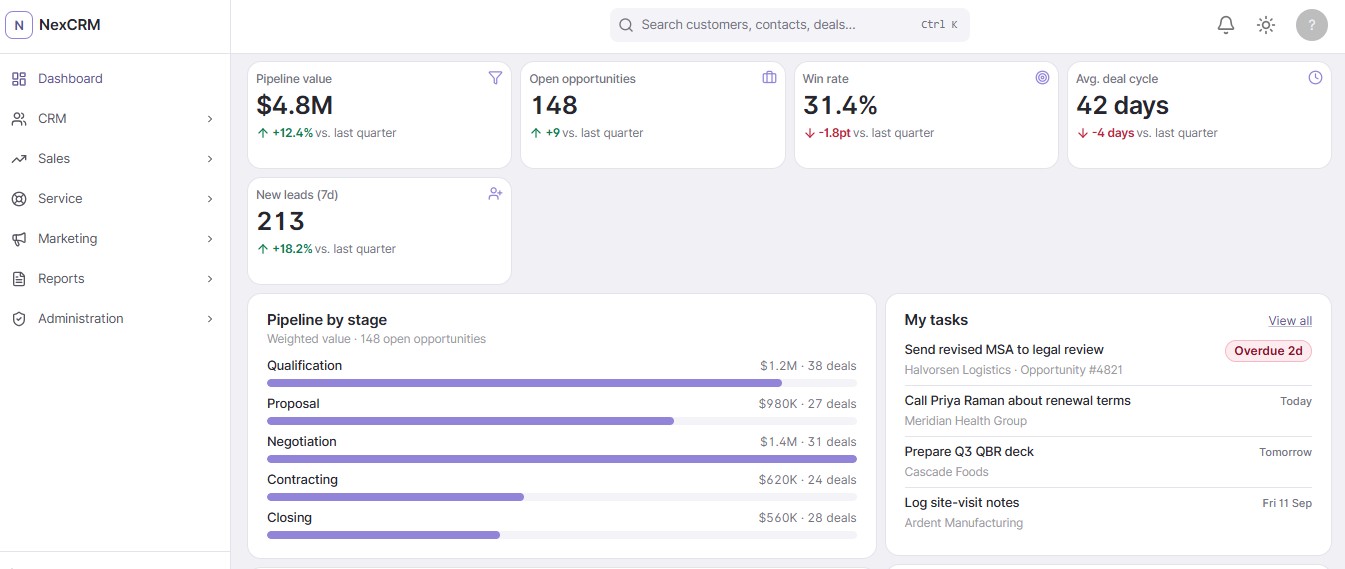This screenshot has height=569, width=1345.
Task: Click $620K · 24 deals value
Action: 807,480
